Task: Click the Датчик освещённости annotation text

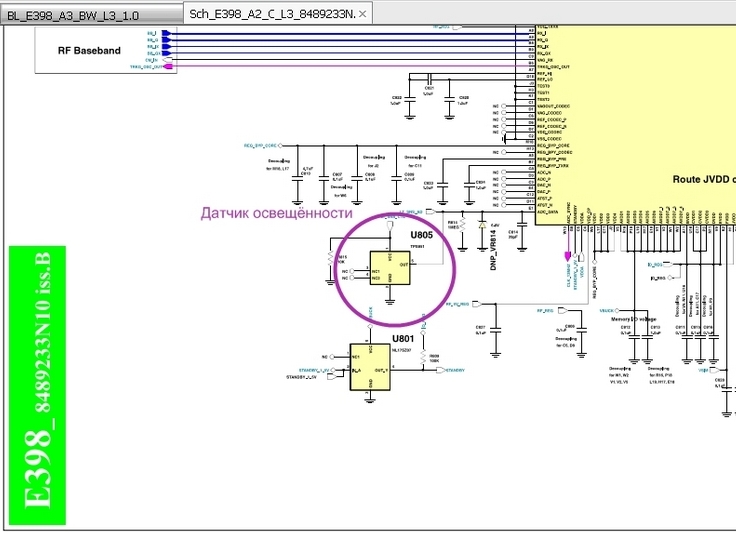Action: click(276, 213)
